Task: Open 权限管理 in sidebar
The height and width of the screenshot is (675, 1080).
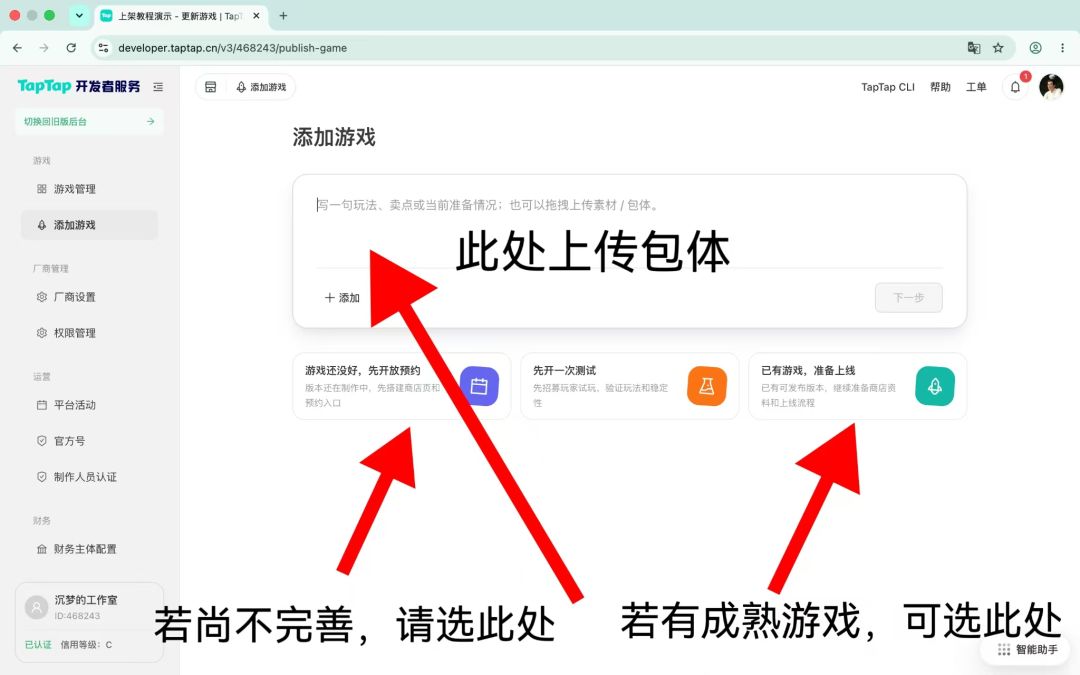Action: tap(90, 333)
